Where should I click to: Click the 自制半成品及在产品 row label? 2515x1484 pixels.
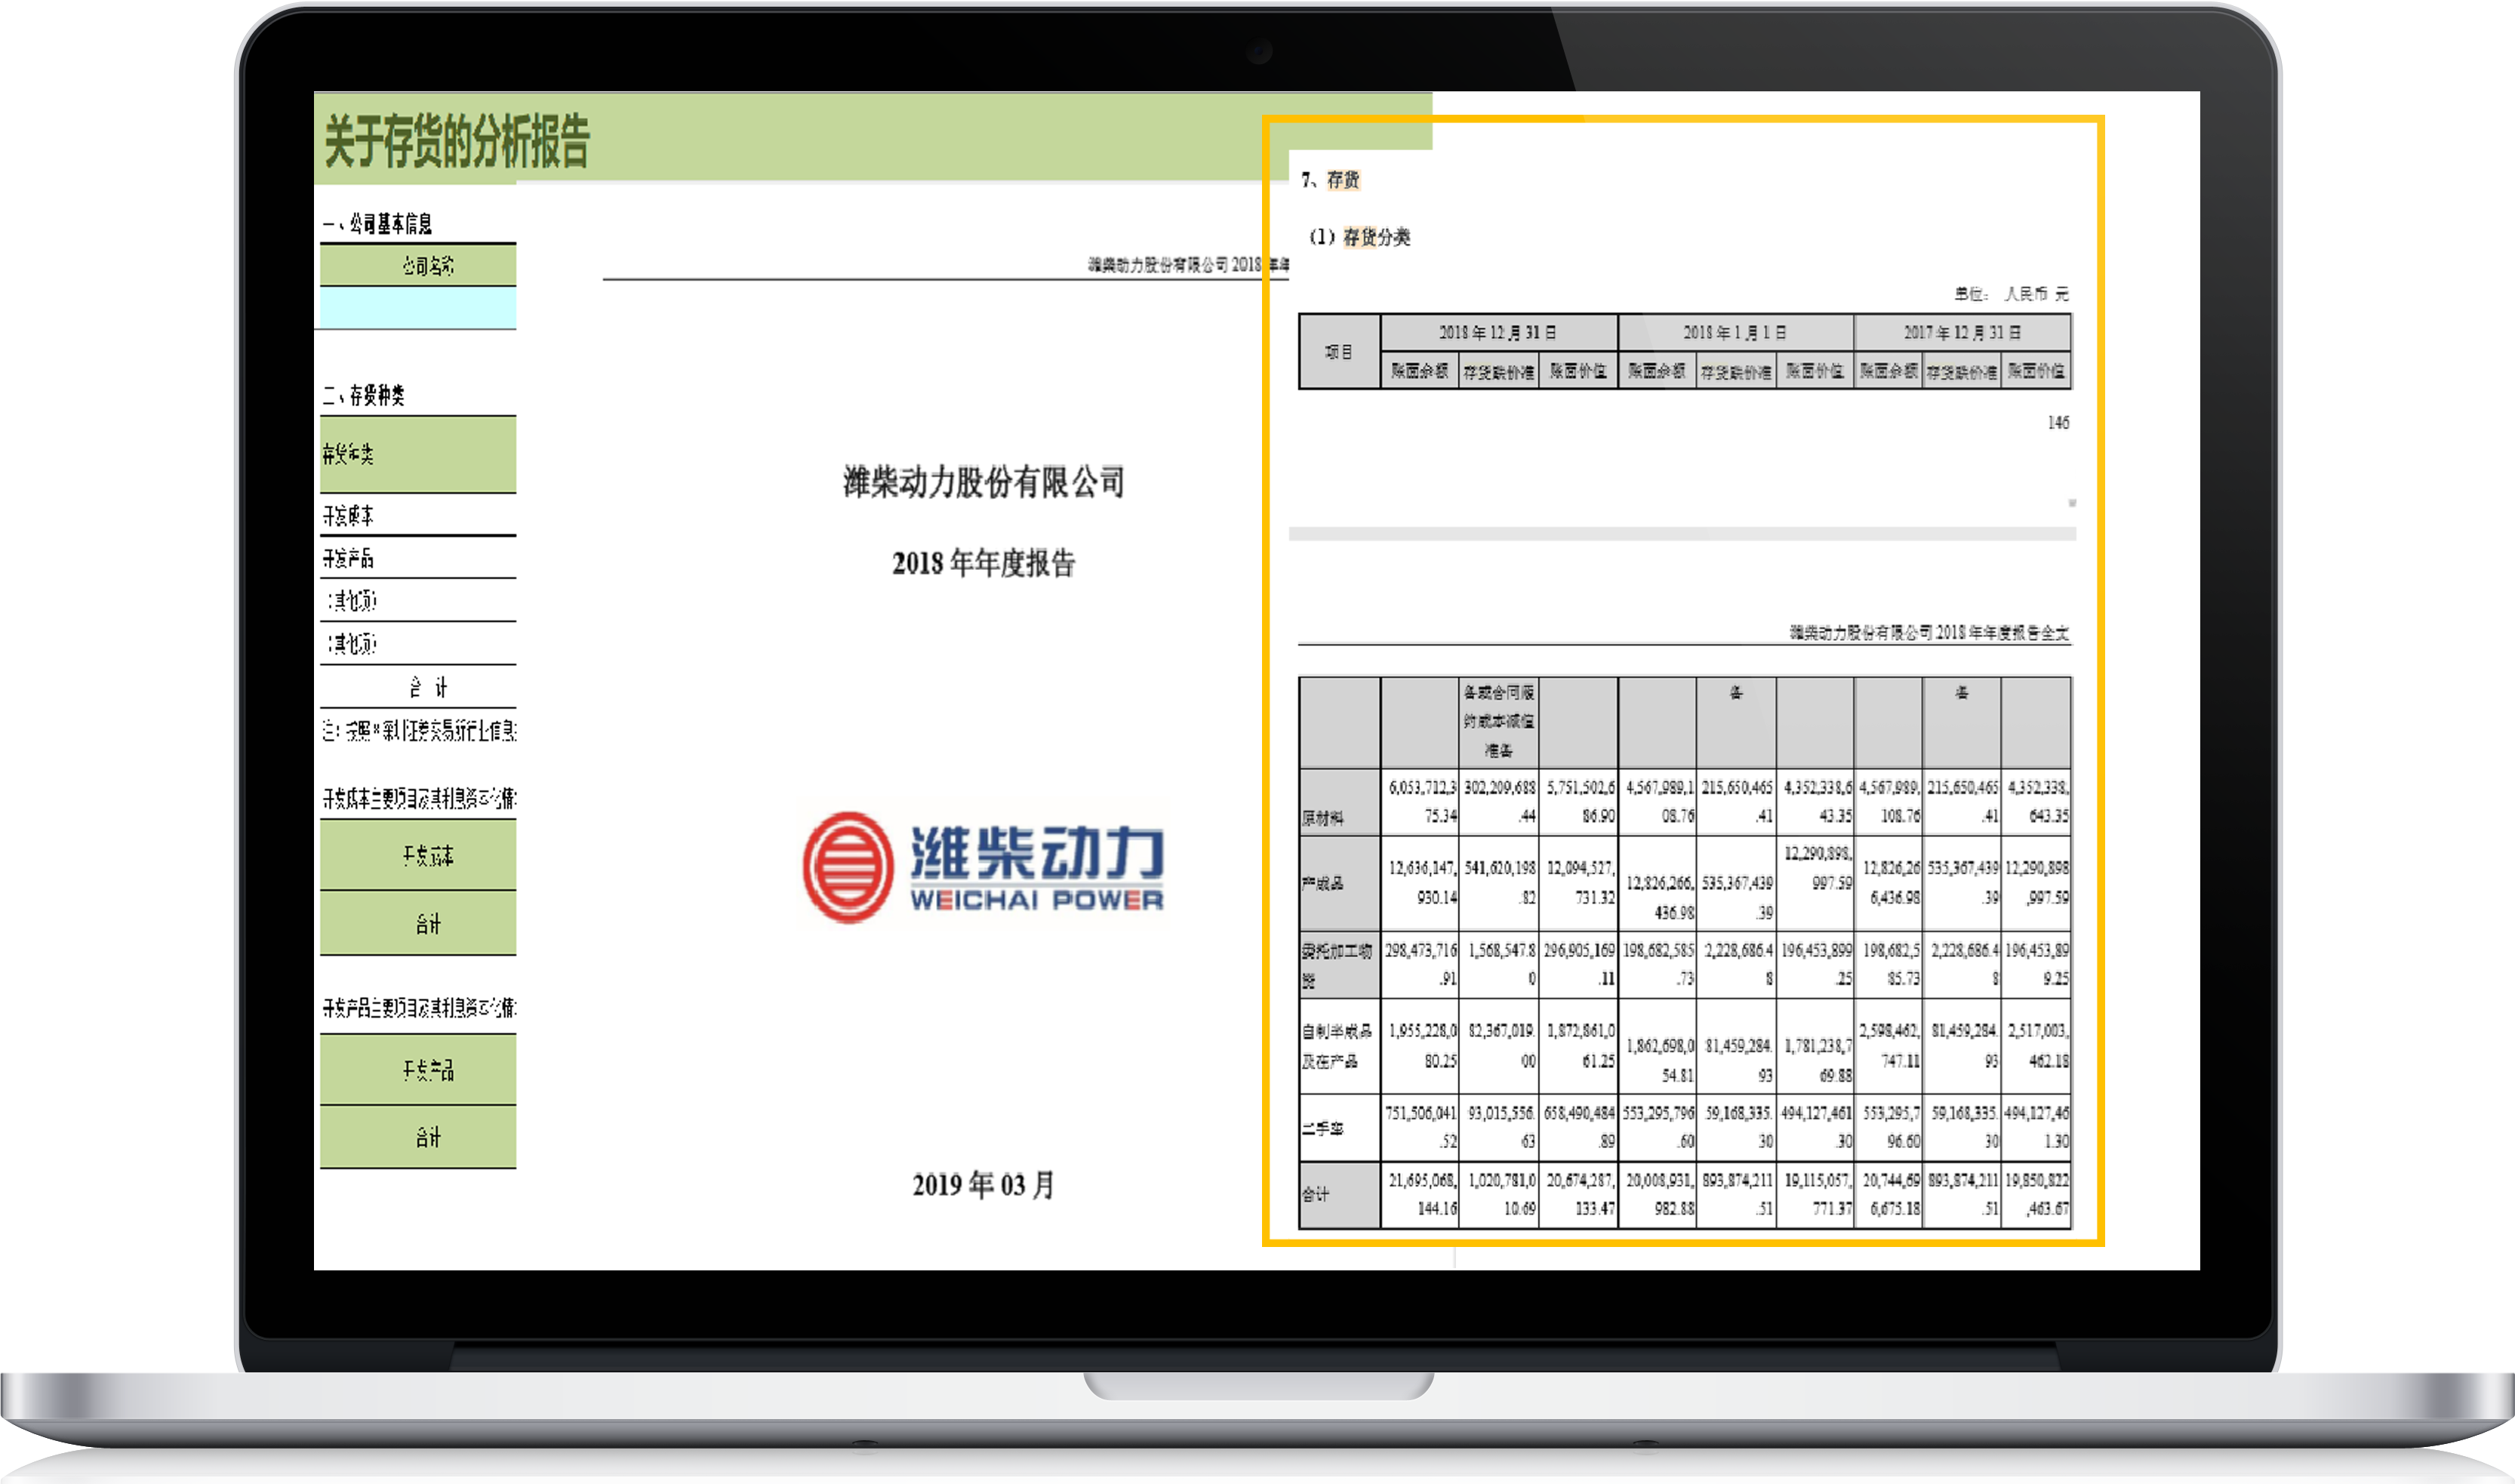click(x=1337, y=1045)
